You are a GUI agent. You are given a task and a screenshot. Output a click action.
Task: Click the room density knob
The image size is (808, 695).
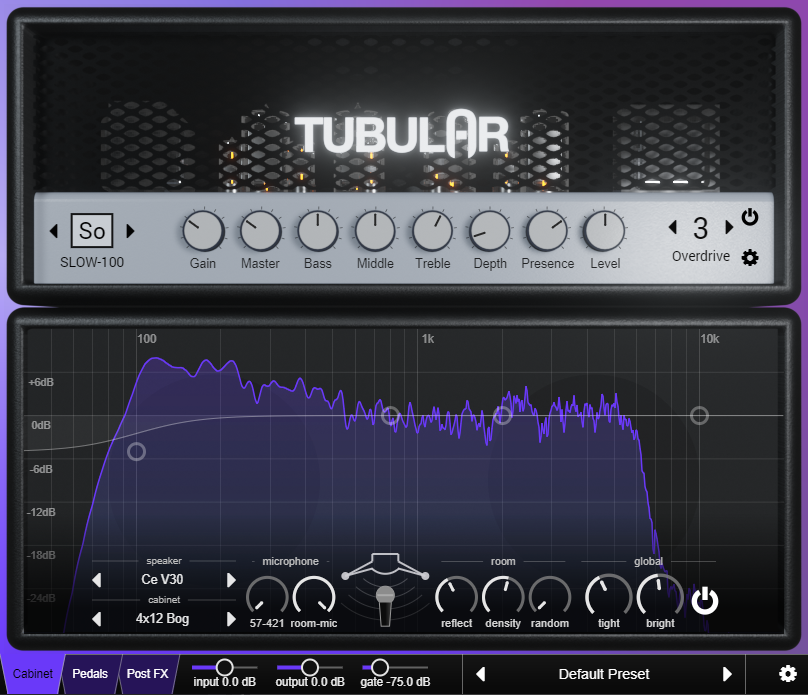(x=503, y=597)
